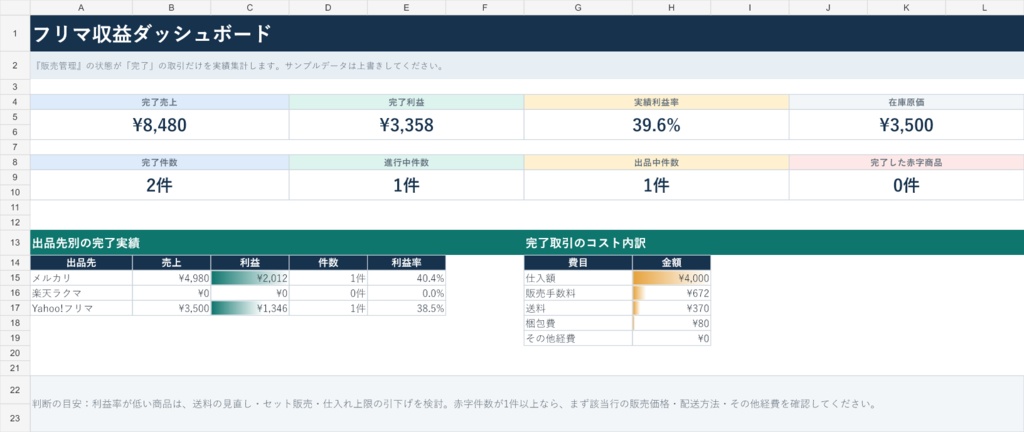Click the 在庫原価 label cell
The height and width of the screenshot is (432, 1024).
[x=906, y=102]
